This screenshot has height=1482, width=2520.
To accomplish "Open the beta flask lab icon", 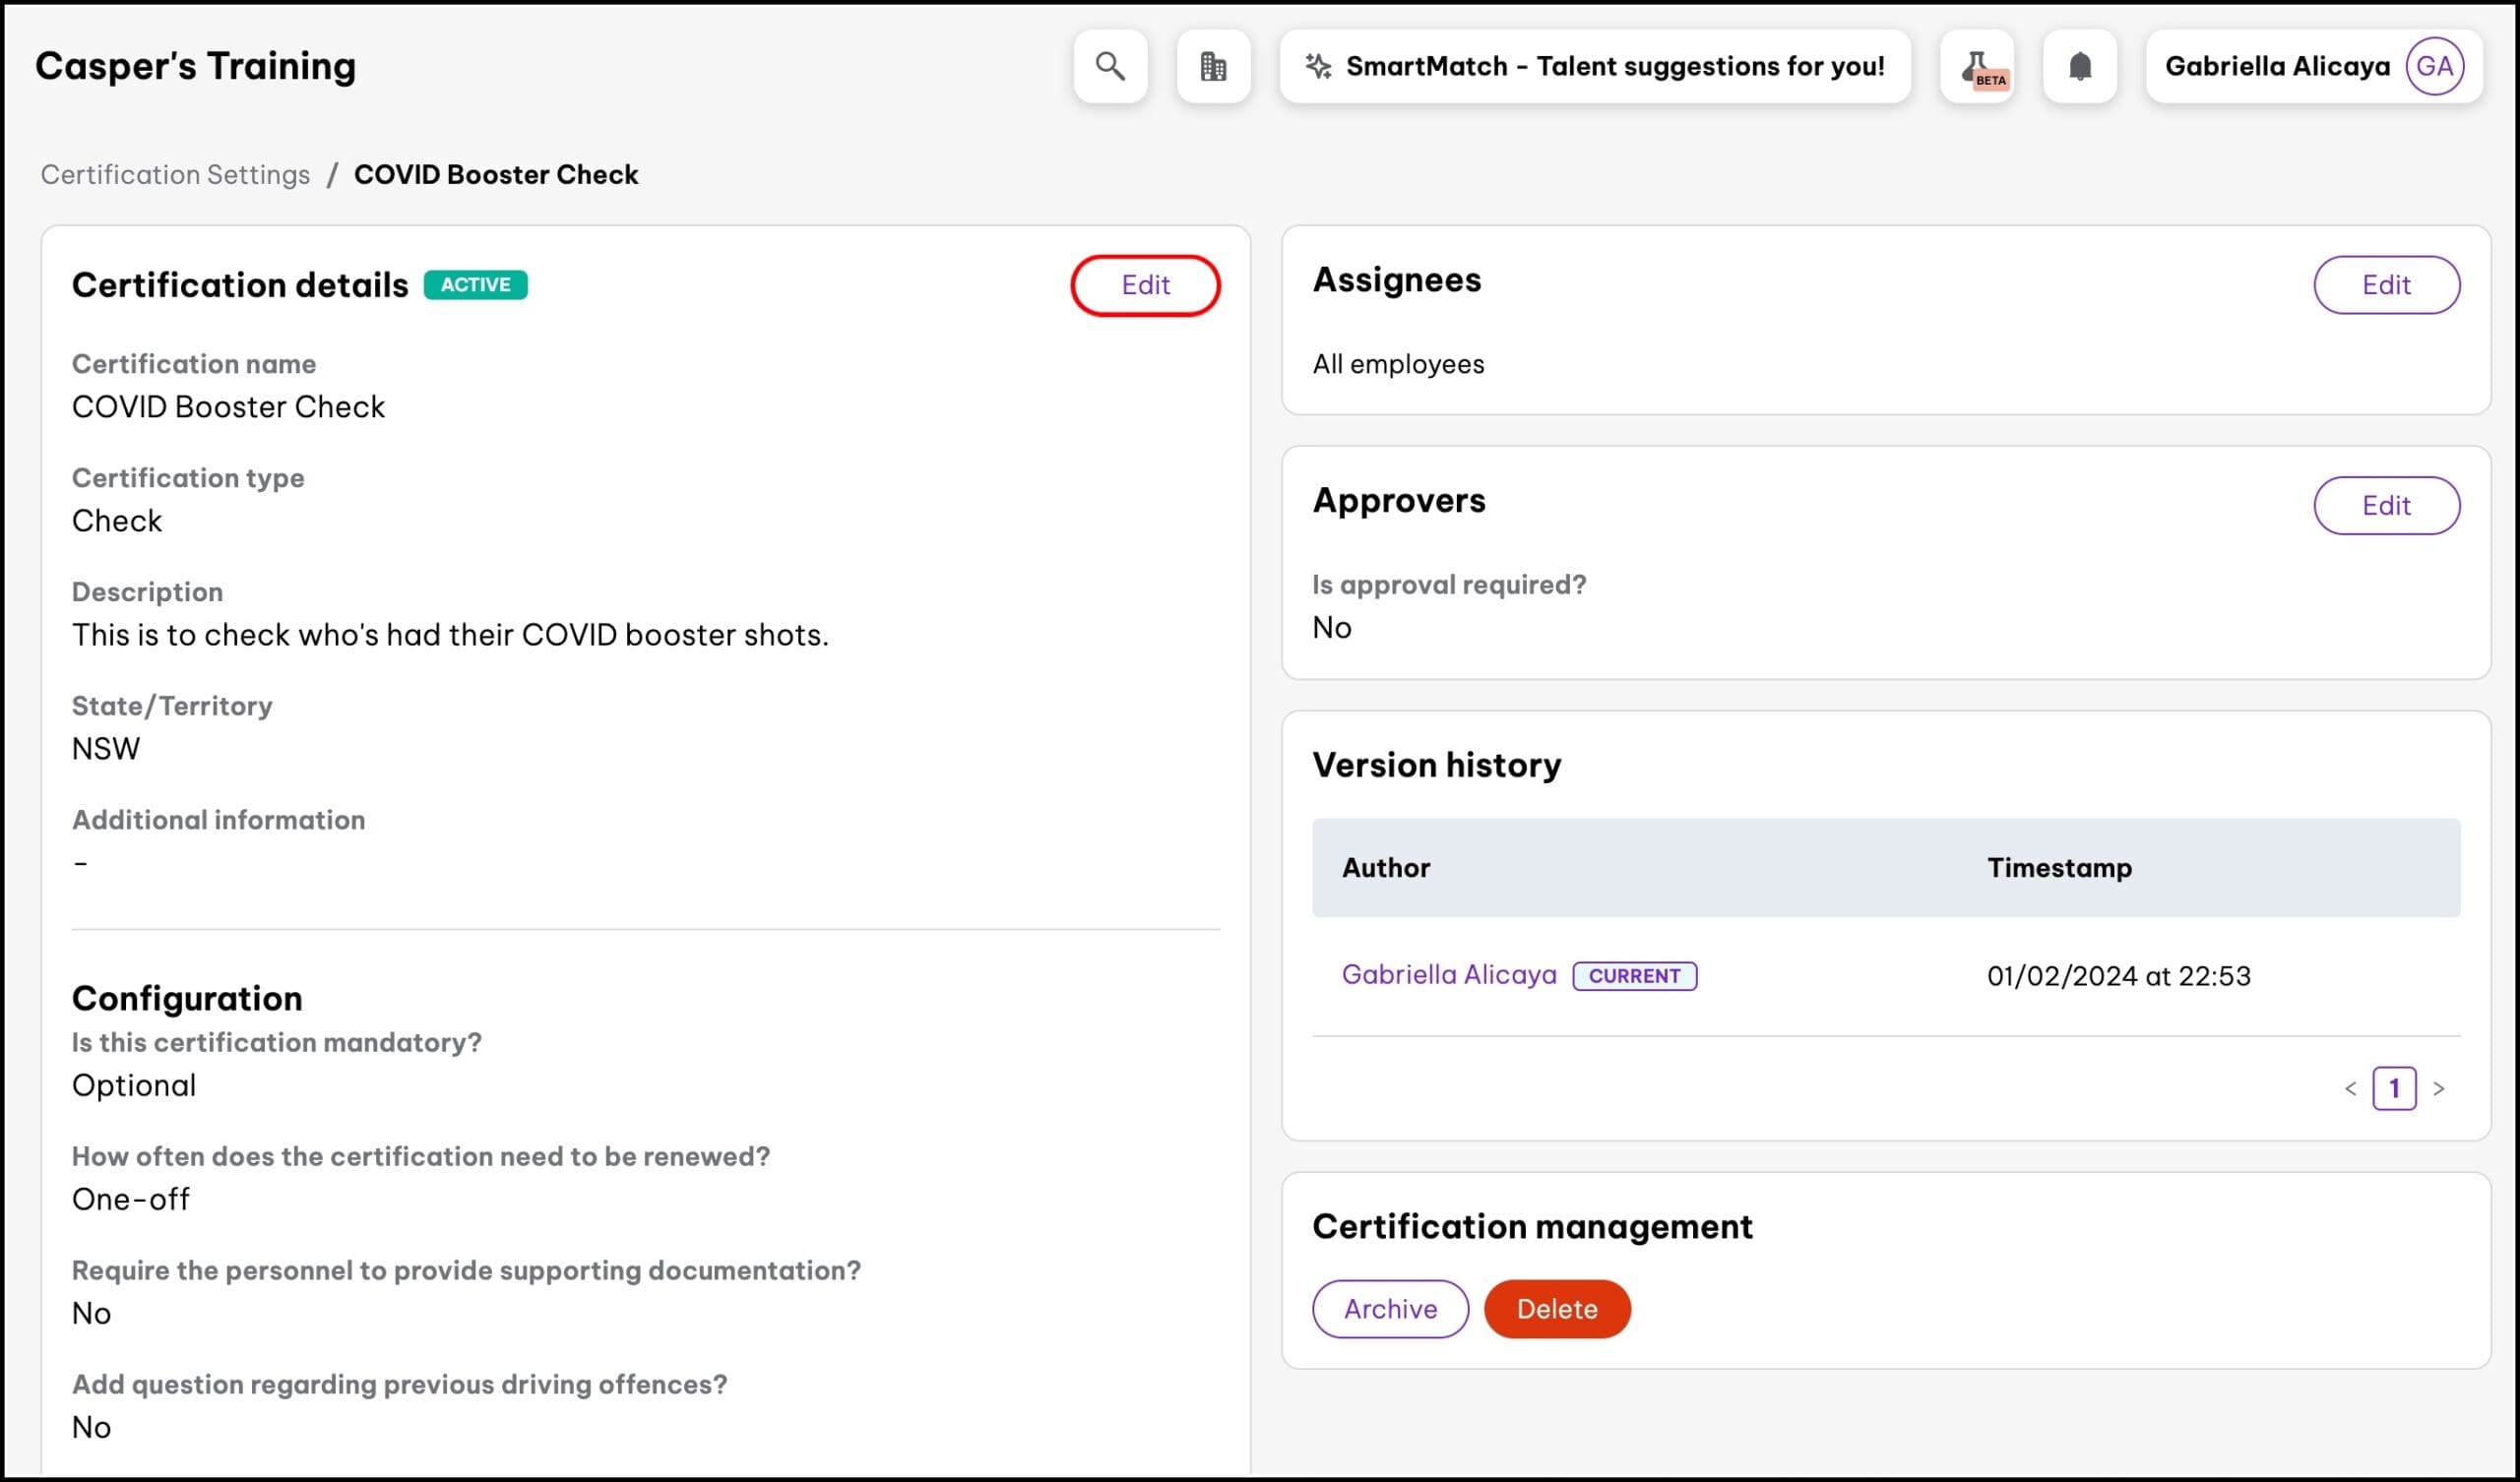I will 1977,66.
